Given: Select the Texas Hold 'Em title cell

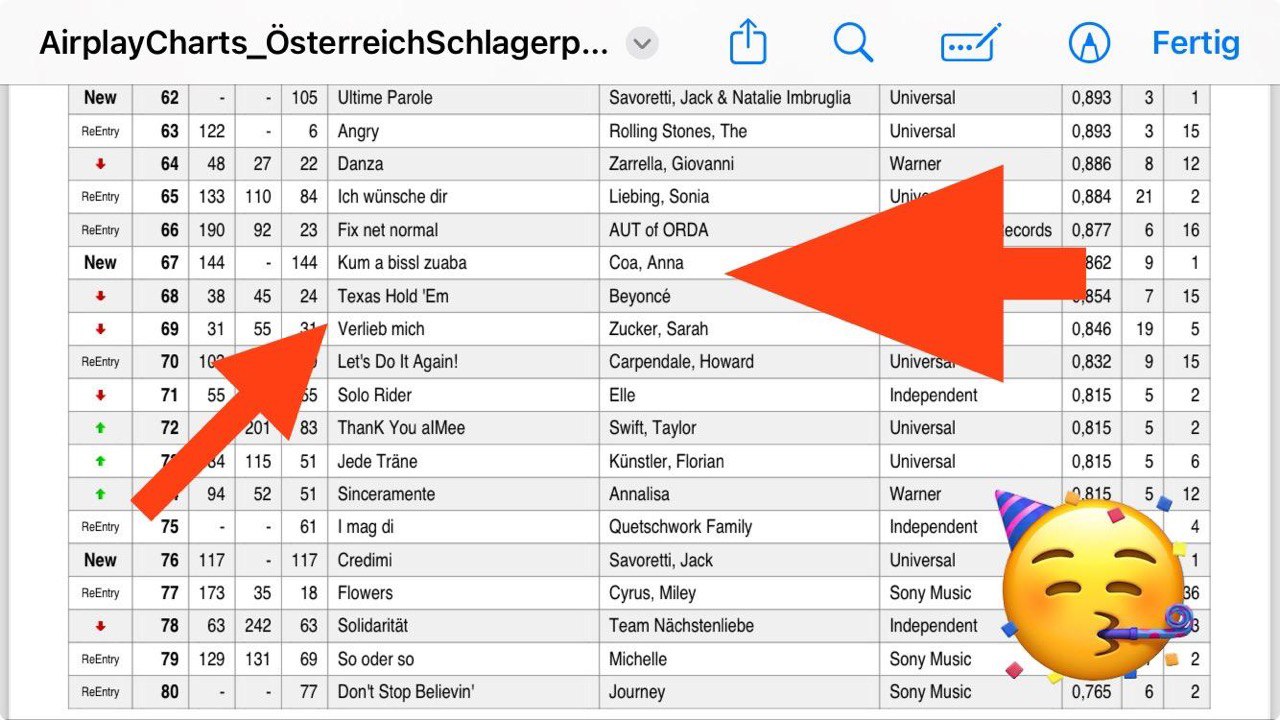Looking at the screenshot, I should point(463,296).
